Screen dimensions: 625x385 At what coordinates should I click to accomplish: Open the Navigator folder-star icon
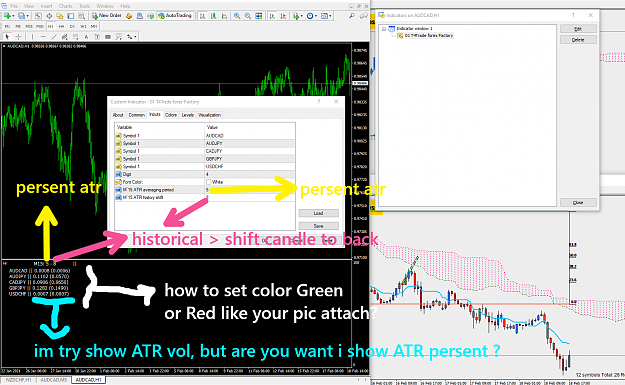point(59,16)
